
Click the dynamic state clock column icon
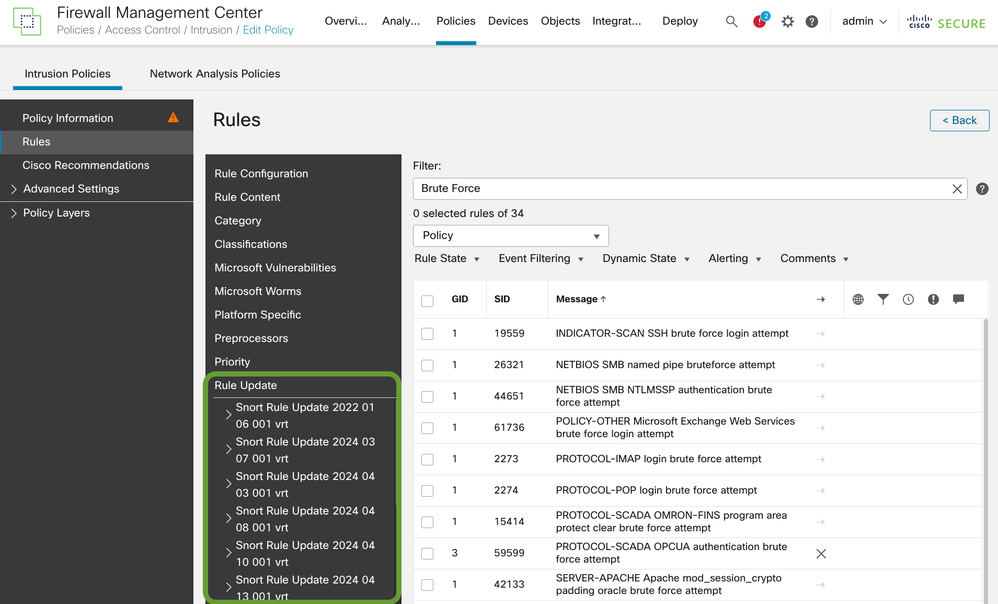908,299
